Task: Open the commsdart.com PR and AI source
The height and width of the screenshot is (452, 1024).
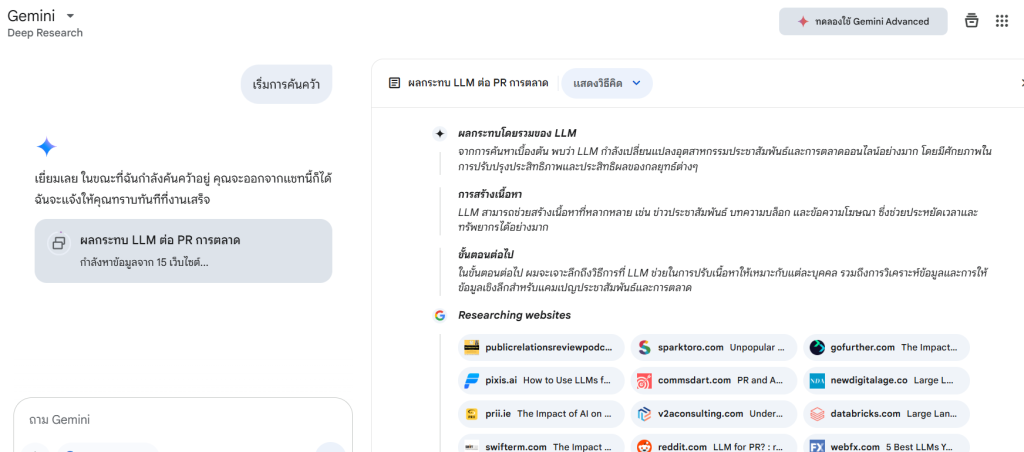Action: pyautogui.click(x=713, y=381)
